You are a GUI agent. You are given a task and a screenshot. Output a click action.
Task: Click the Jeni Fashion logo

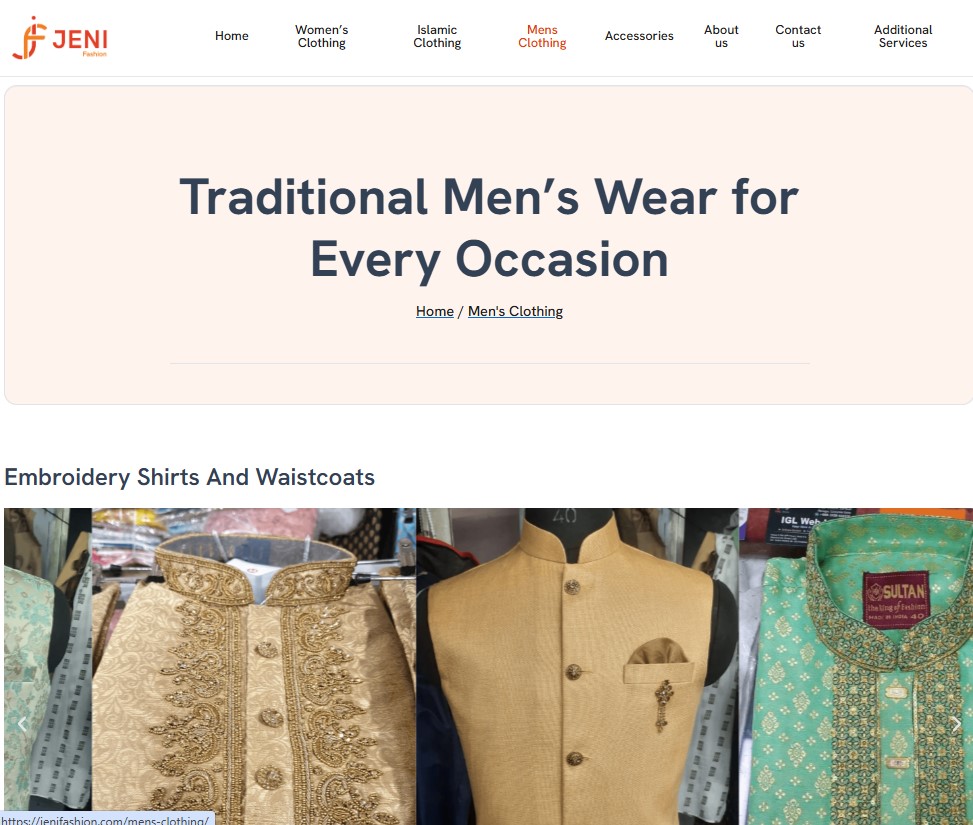tap(60, 37)
